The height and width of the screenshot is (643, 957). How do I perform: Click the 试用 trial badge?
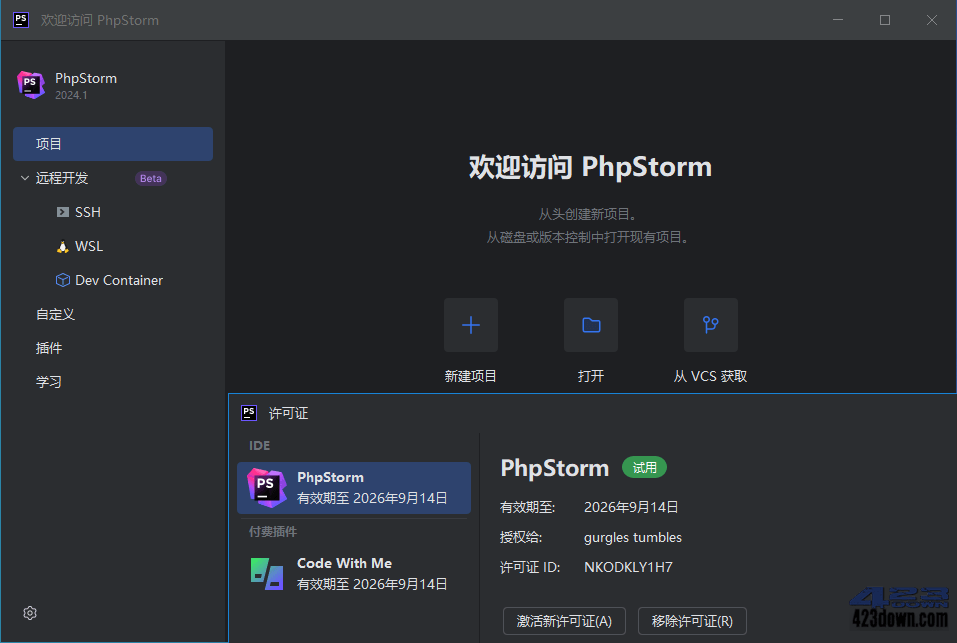point(644,467)
